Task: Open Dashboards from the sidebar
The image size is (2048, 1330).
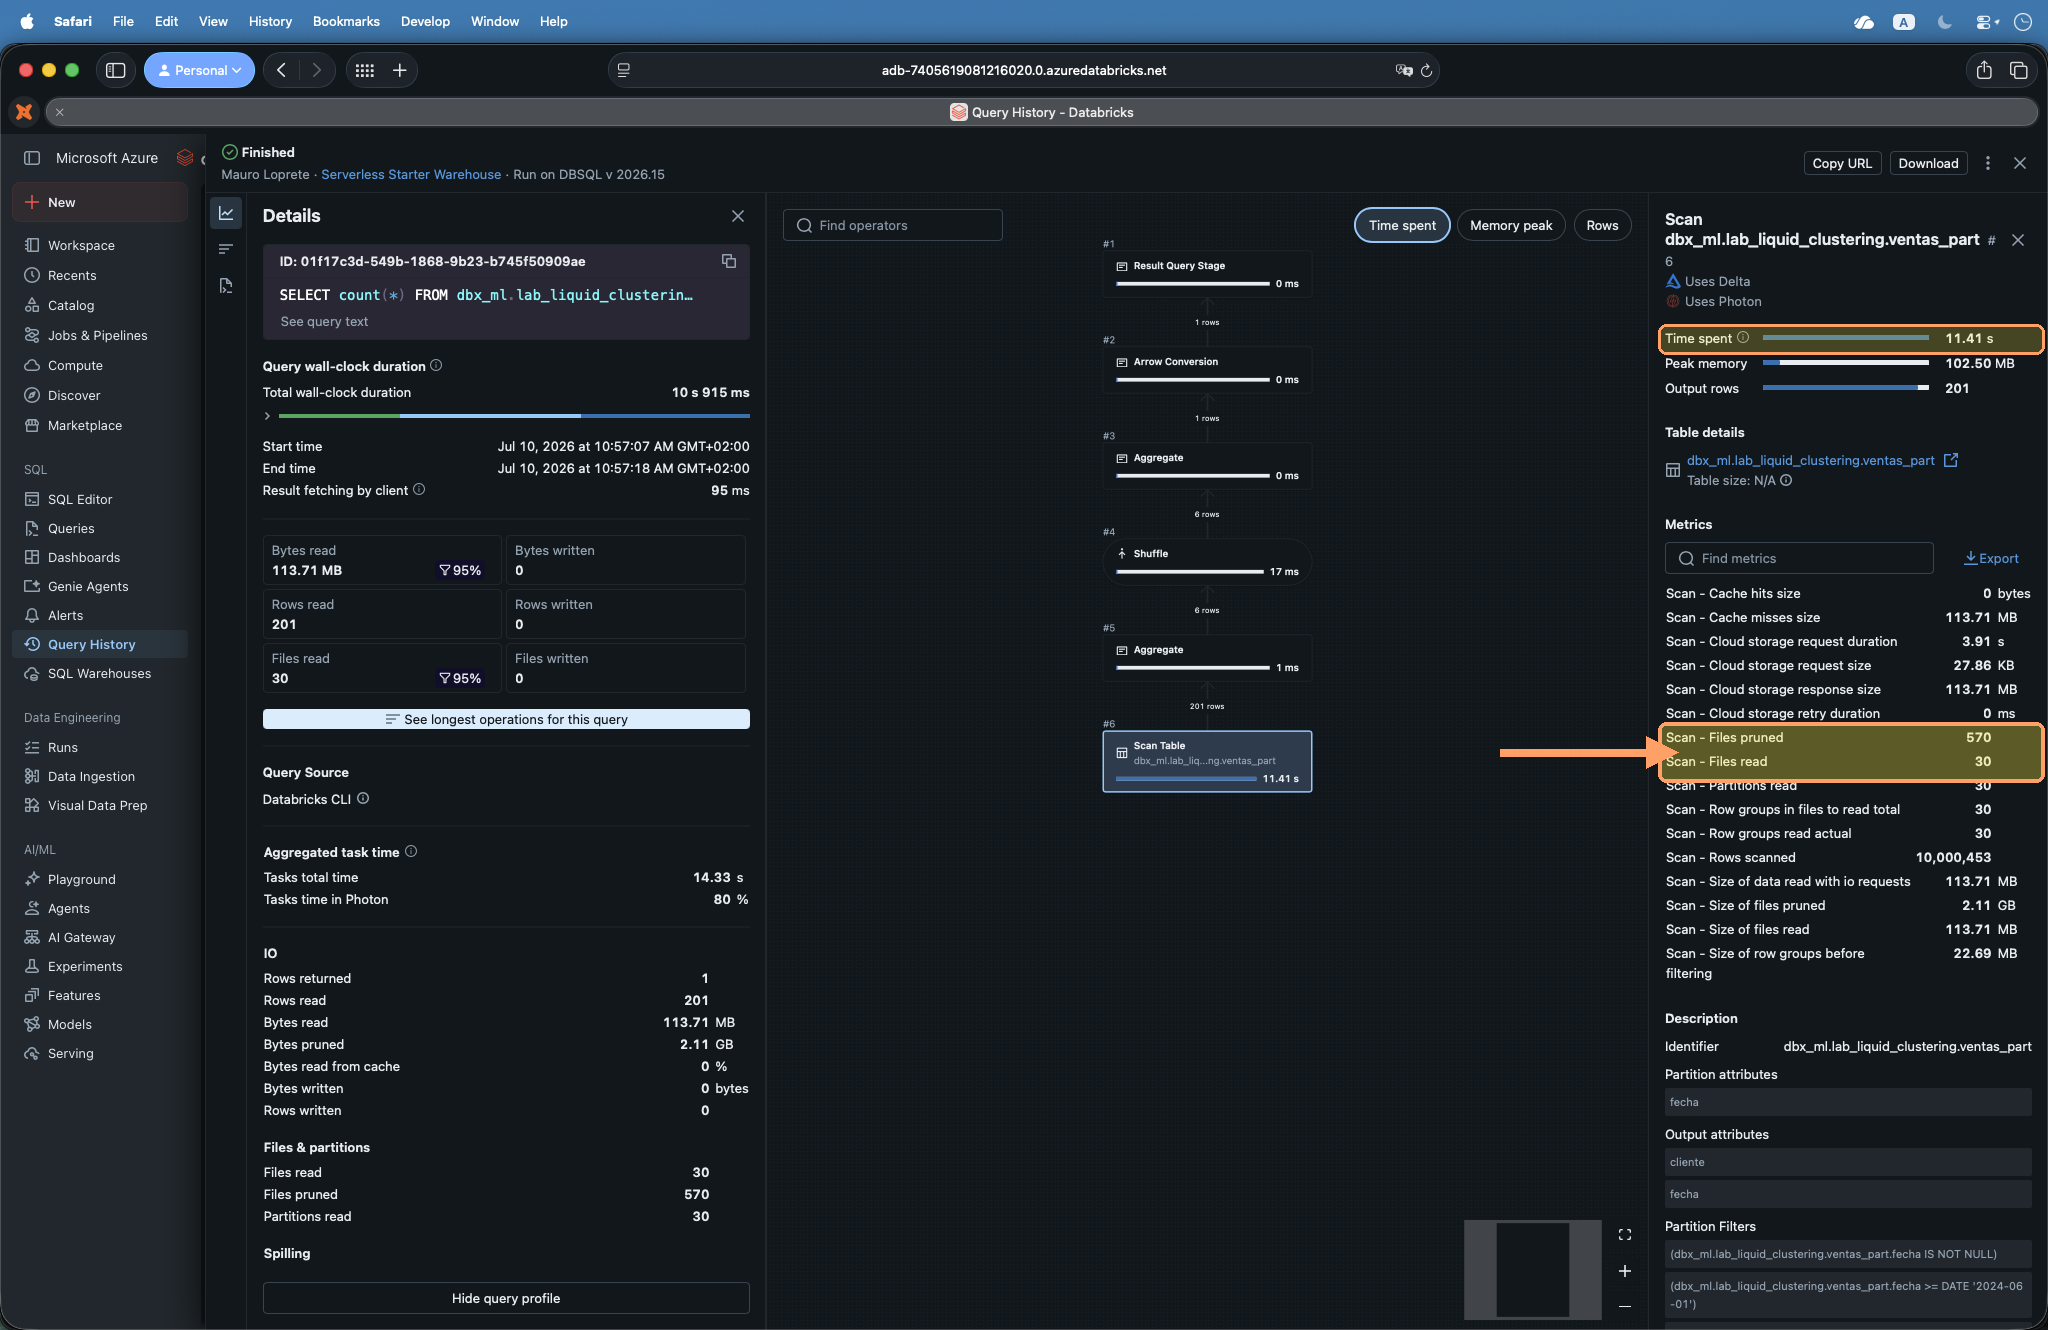Action: coord(84,557)
